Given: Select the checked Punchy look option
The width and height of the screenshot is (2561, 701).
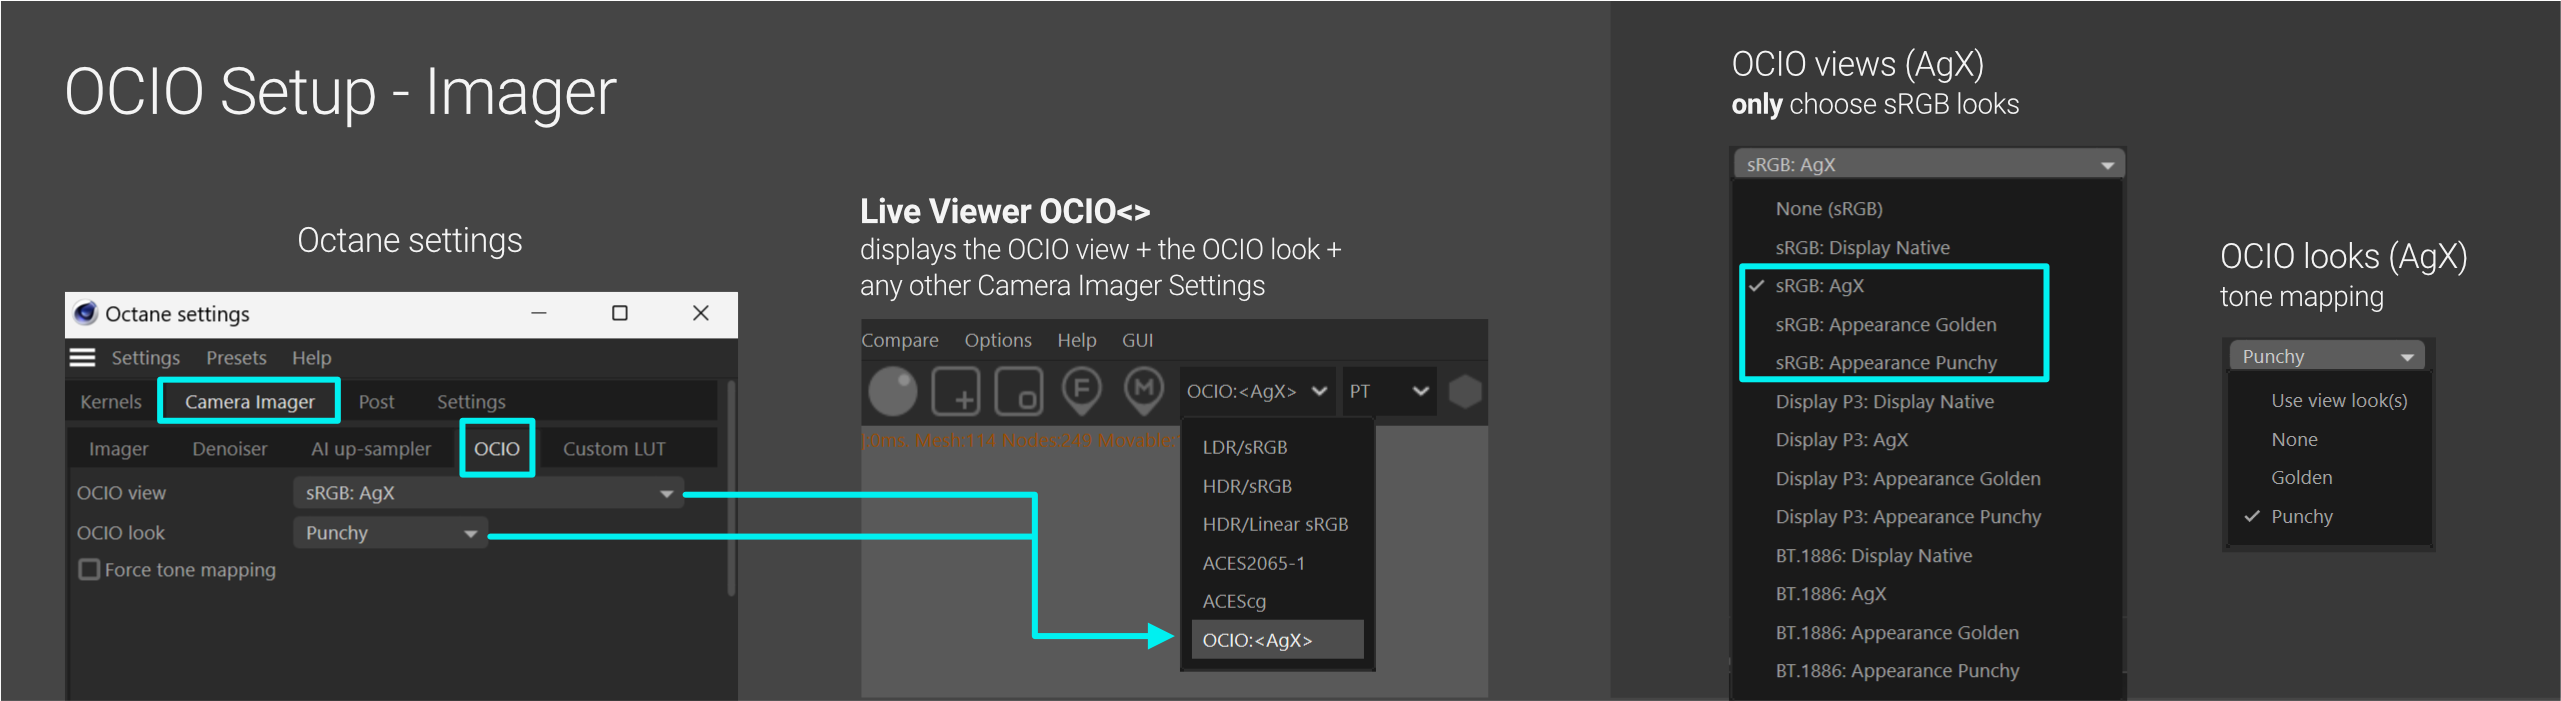Looking at the screenshot, I should [2301, 516].
